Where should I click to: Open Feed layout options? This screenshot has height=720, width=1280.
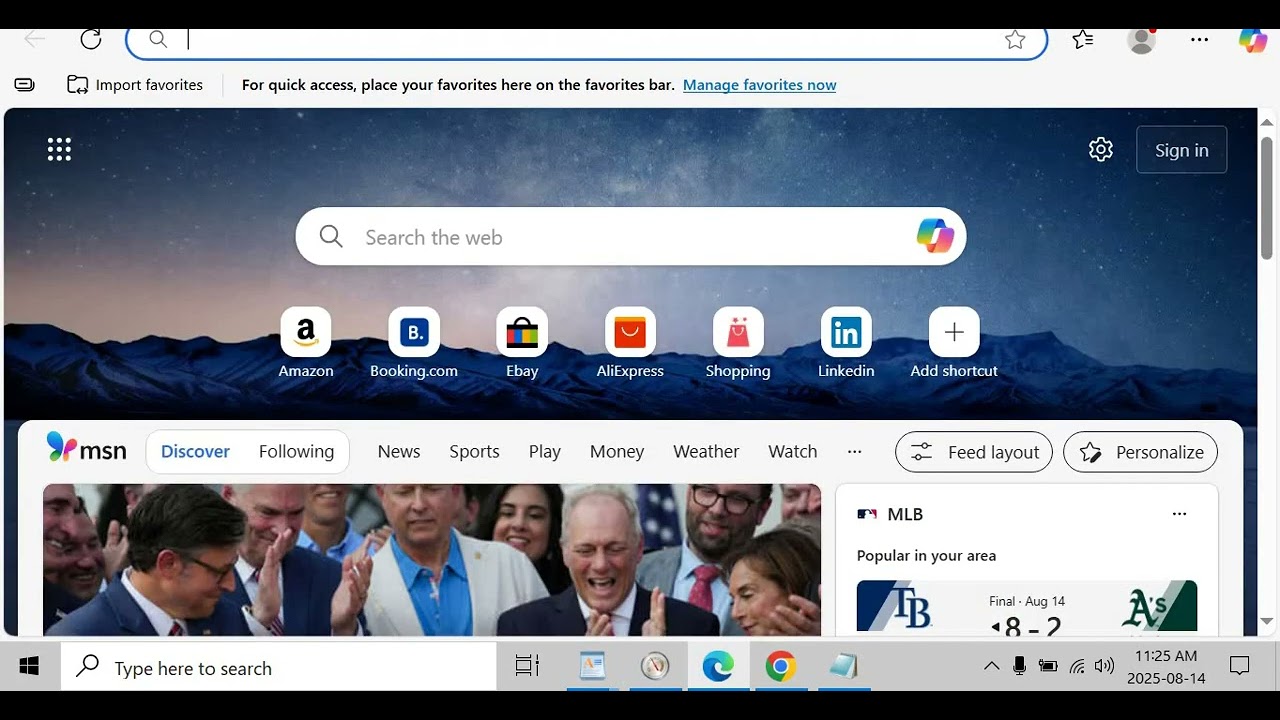974,452
